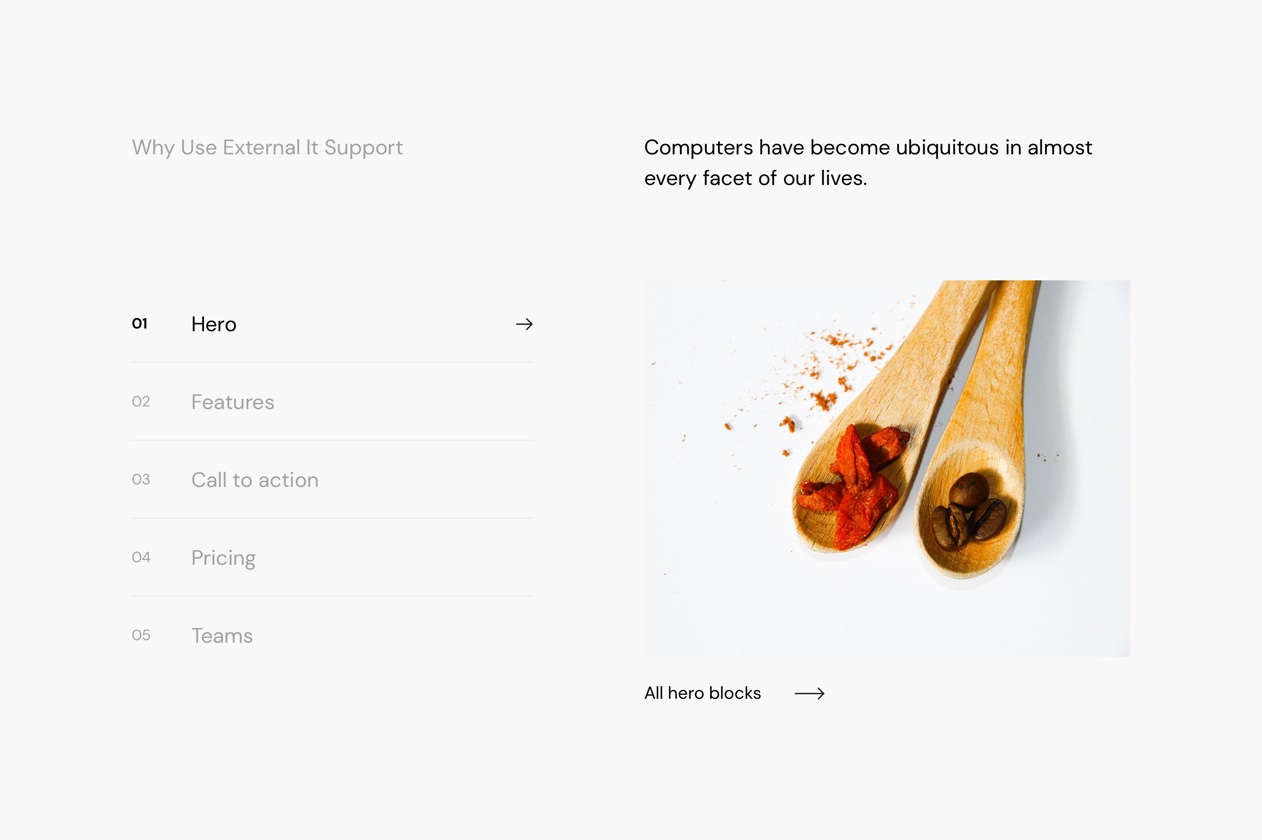Go to the Teams tab
The image size is (1262, 840).
(x=222, y=636)
